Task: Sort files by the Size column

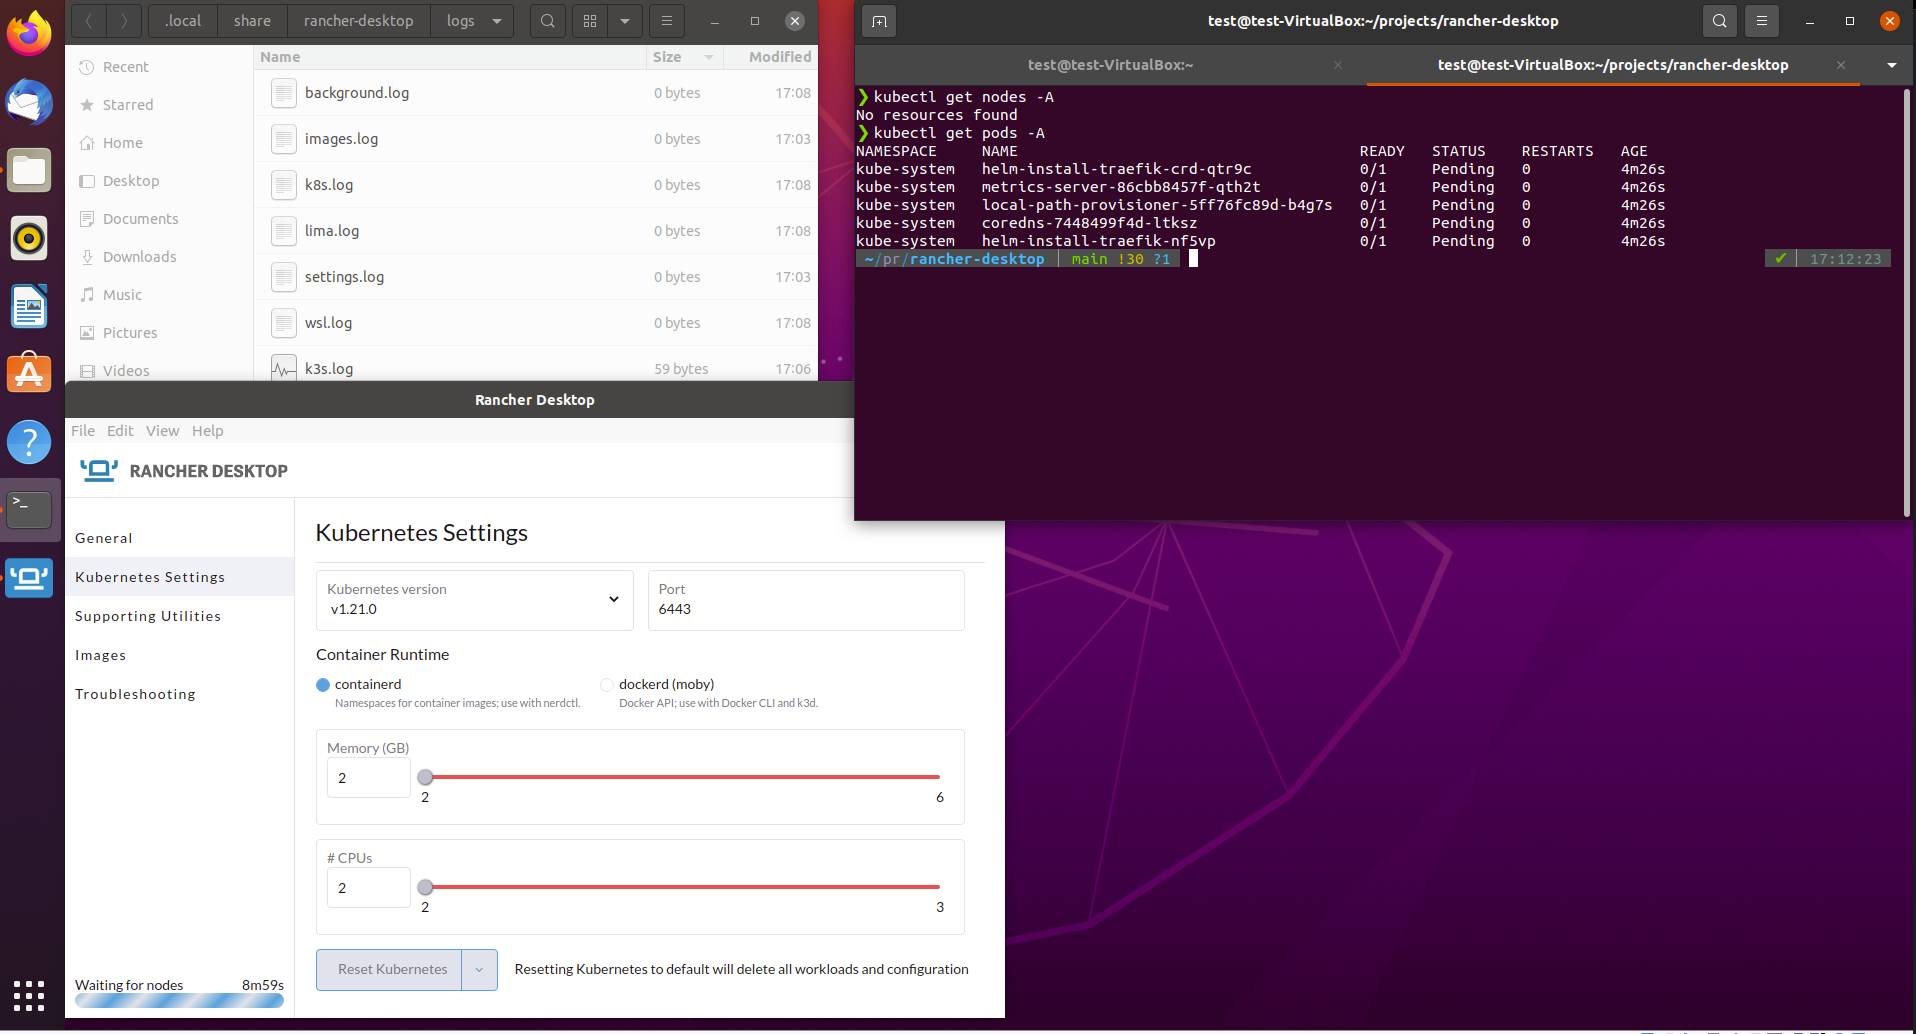Action: [683, 57]
